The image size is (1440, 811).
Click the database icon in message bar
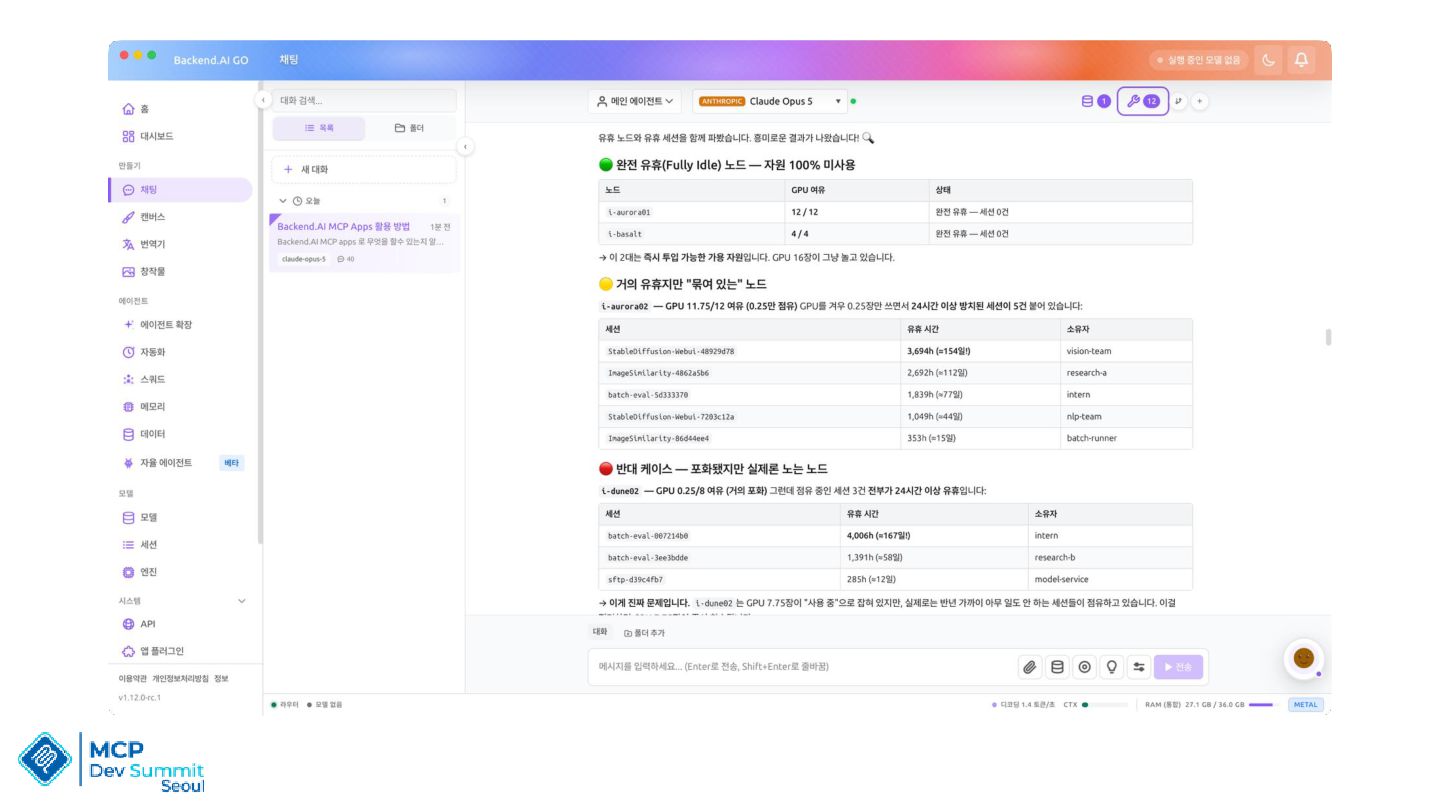pyautogui.click(x=1057, y=667)
